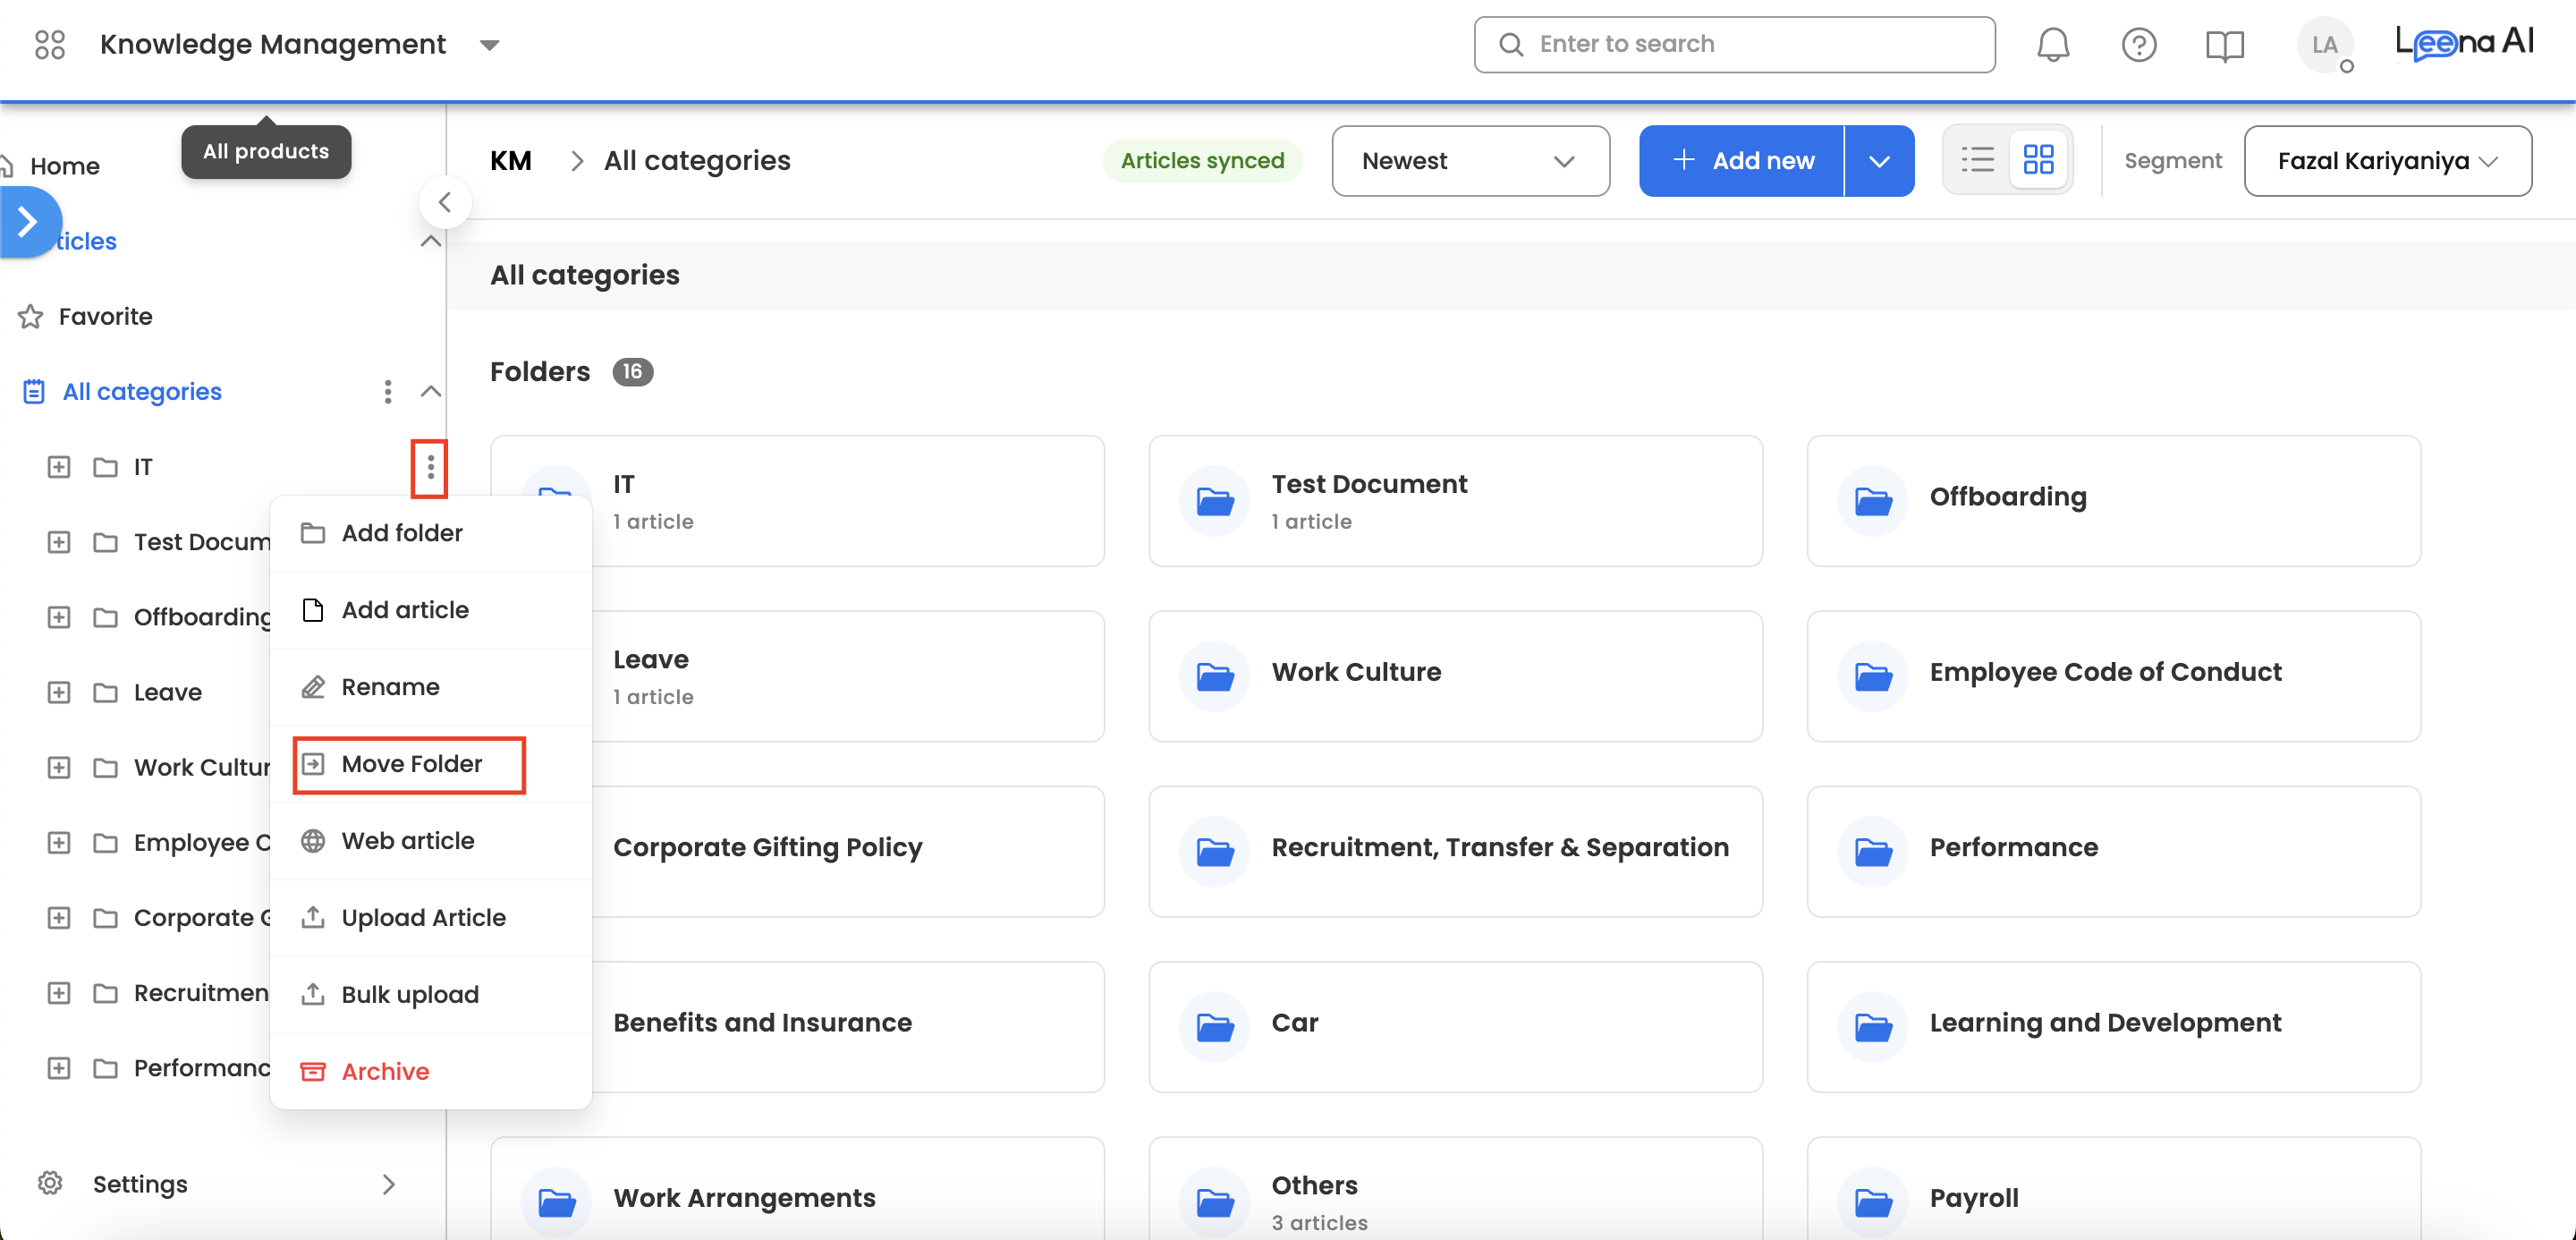
Task: Open the Settings sidebar link
Action: [x=140, y=1184]
